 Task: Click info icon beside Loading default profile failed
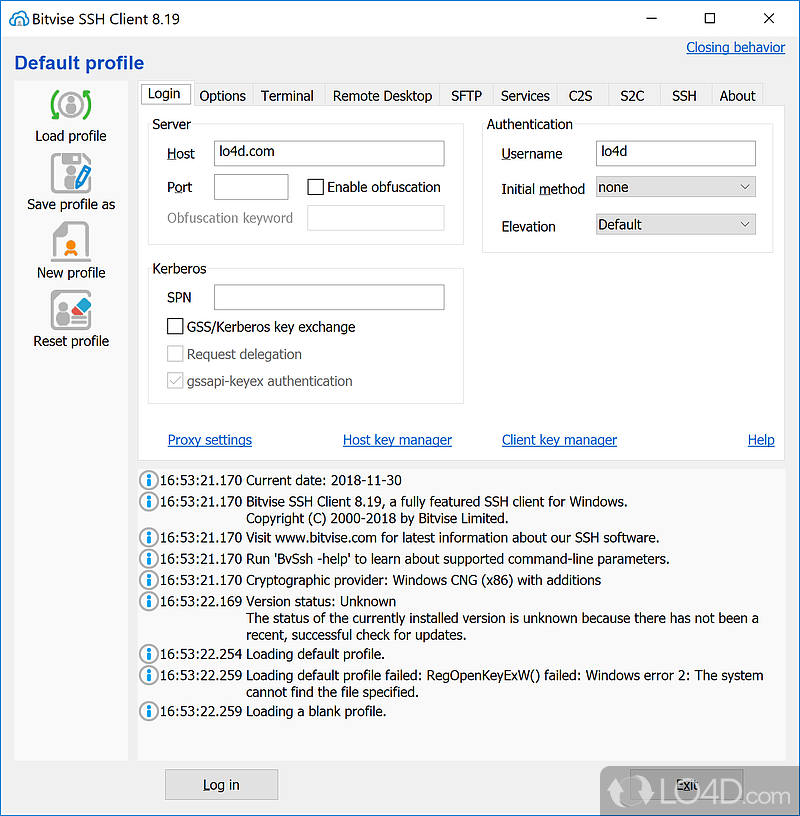coord(149,675)
